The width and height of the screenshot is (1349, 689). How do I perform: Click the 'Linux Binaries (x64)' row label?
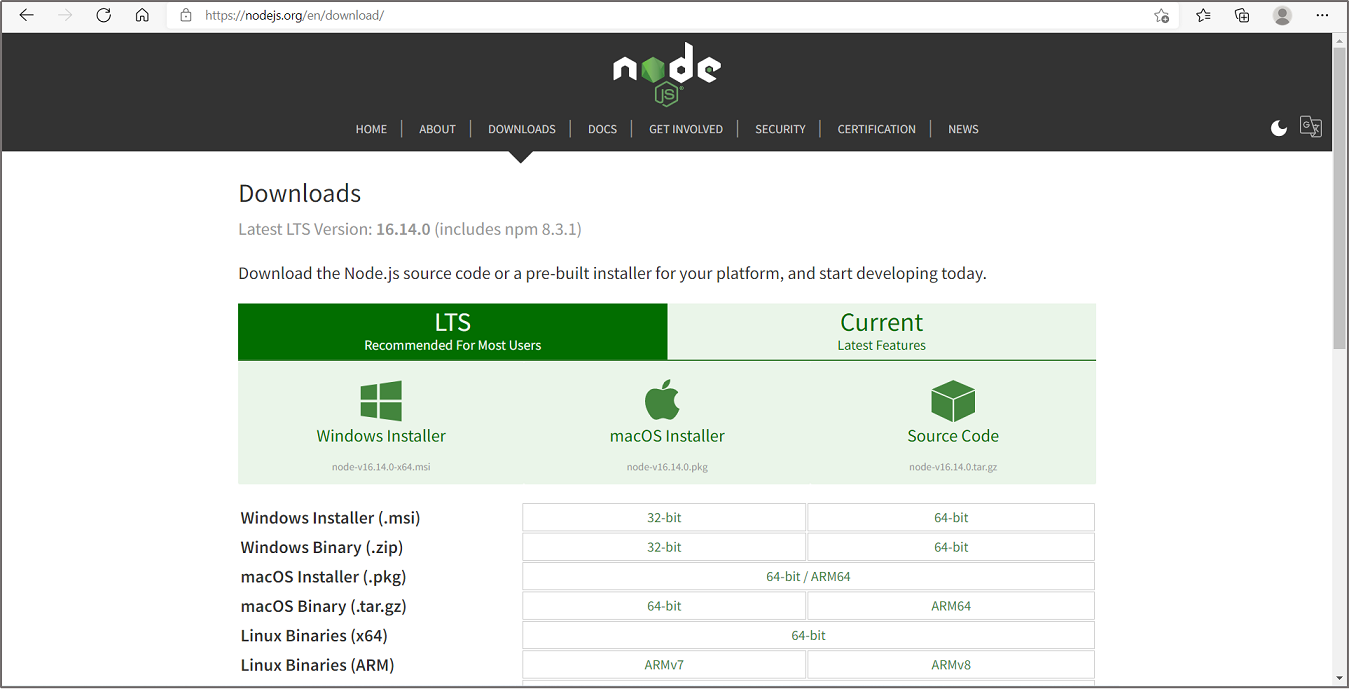click(314, 635)
